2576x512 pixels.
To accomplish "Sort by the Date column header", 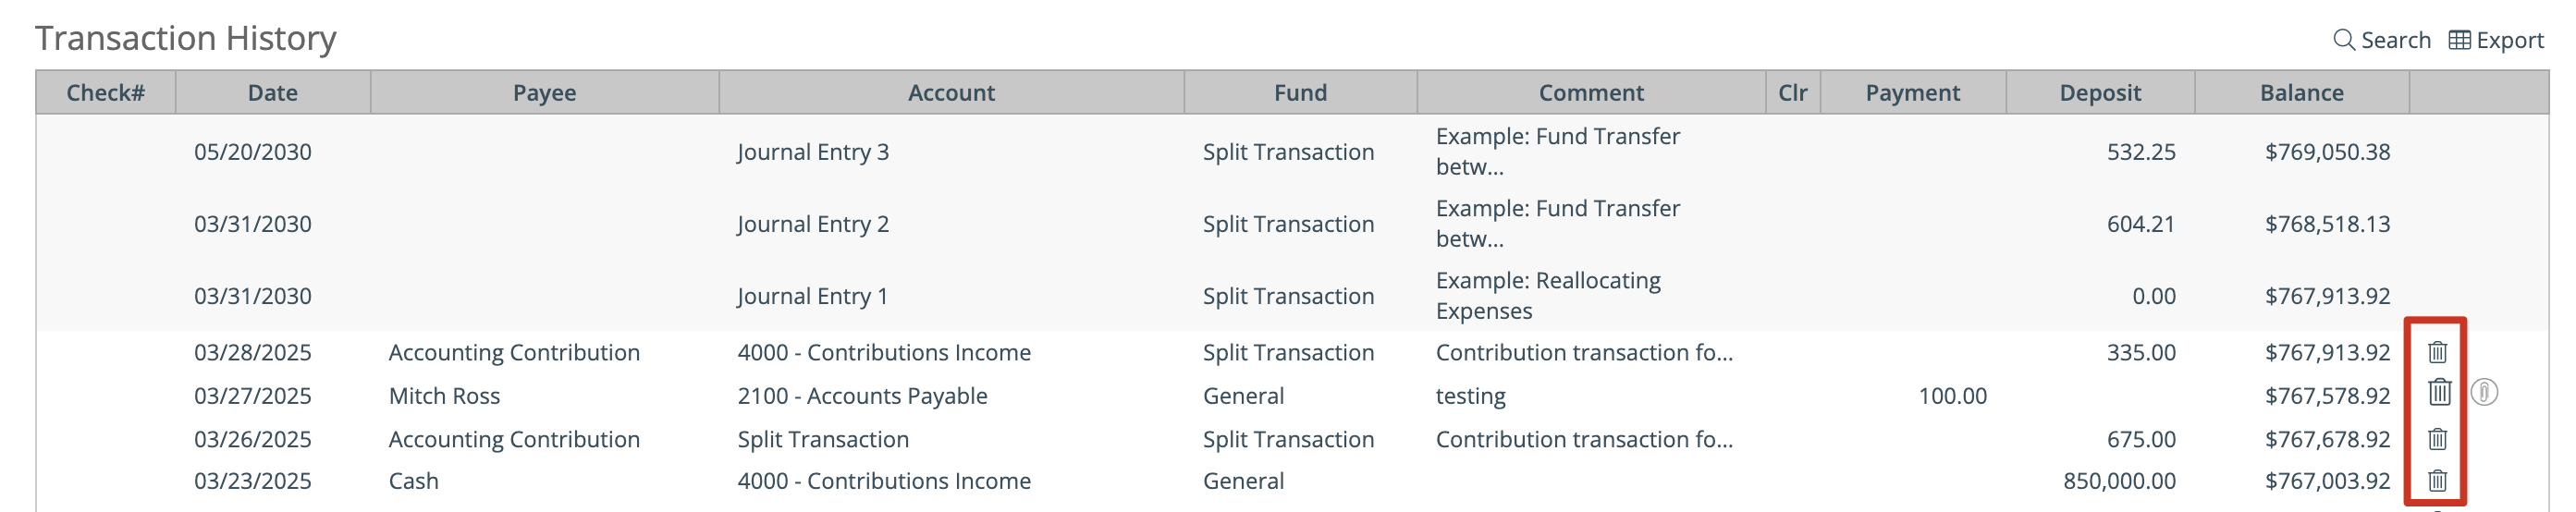I will pos(273,93).
